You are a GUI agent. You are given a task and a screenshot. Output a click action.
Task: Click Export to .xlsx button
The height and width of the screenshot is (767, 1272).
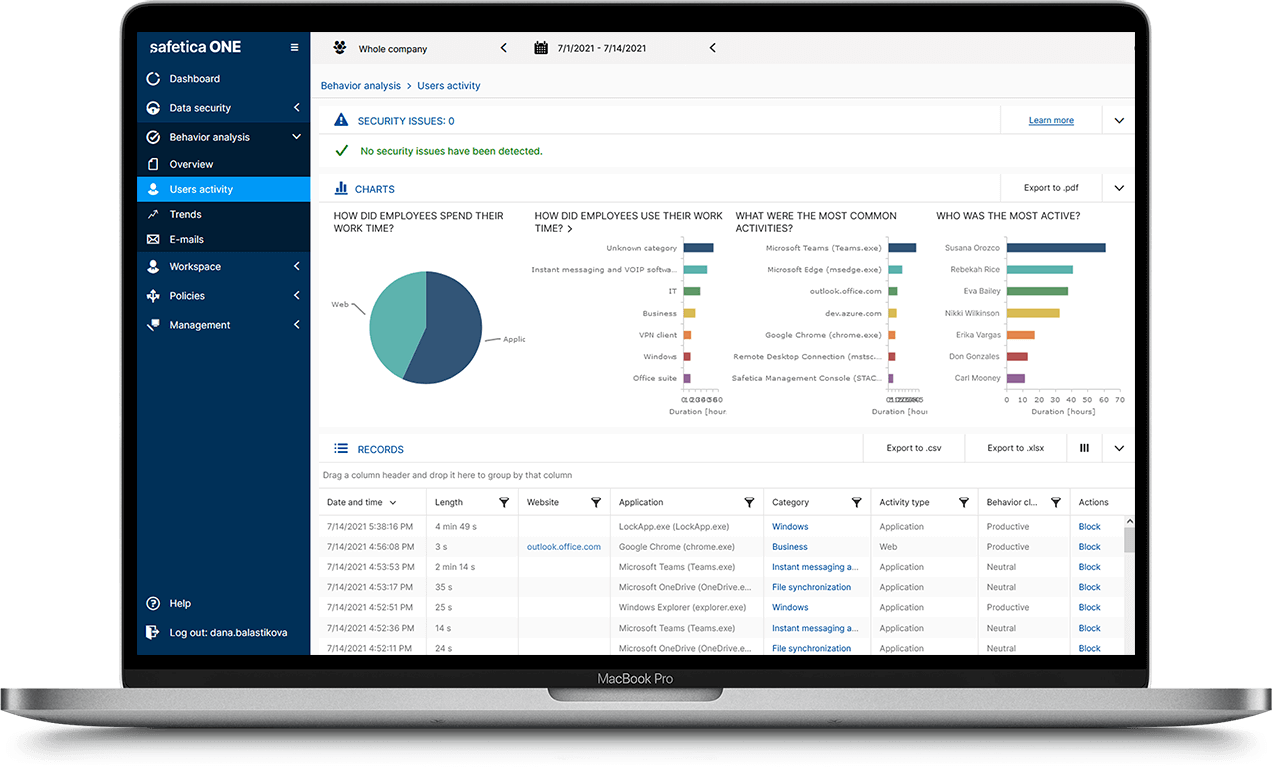pos(1015,448)
